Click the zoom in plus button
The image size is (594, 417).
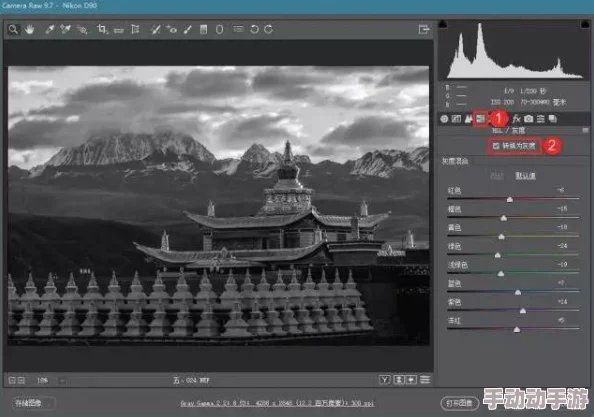pos(22,380)
